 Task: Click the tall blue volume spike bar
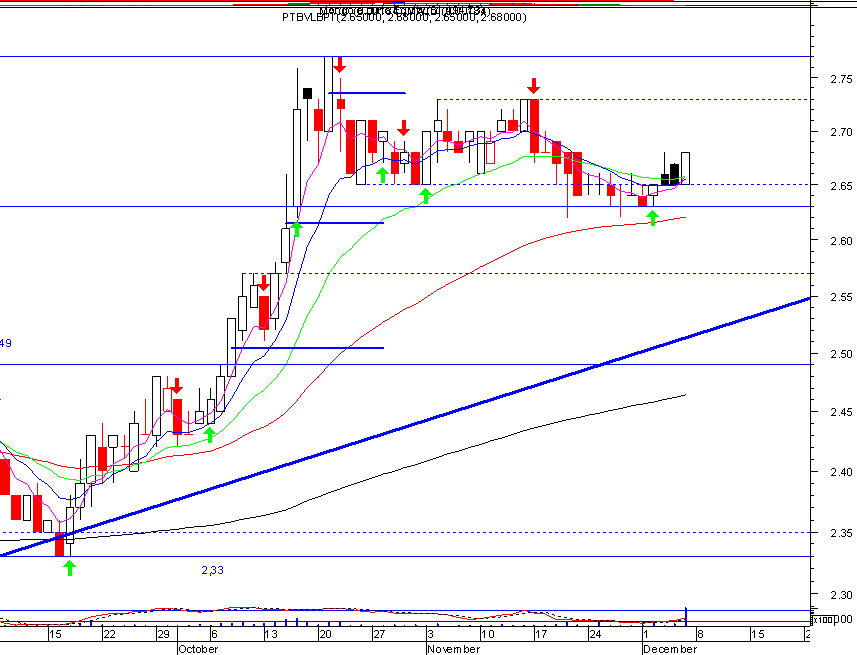[x=685, y=616]
